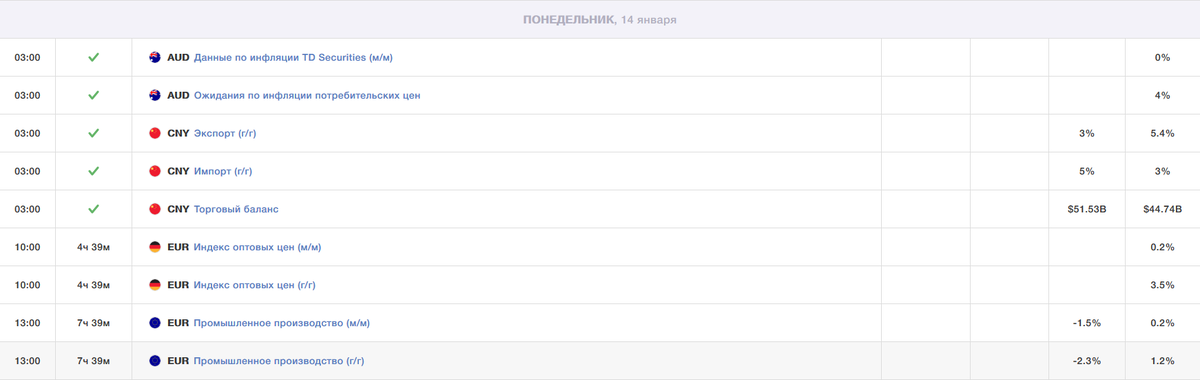Open Промышленное производство (г/г) event
The width and height of the screenshot is (1200, 380).
tap(279, 362)
